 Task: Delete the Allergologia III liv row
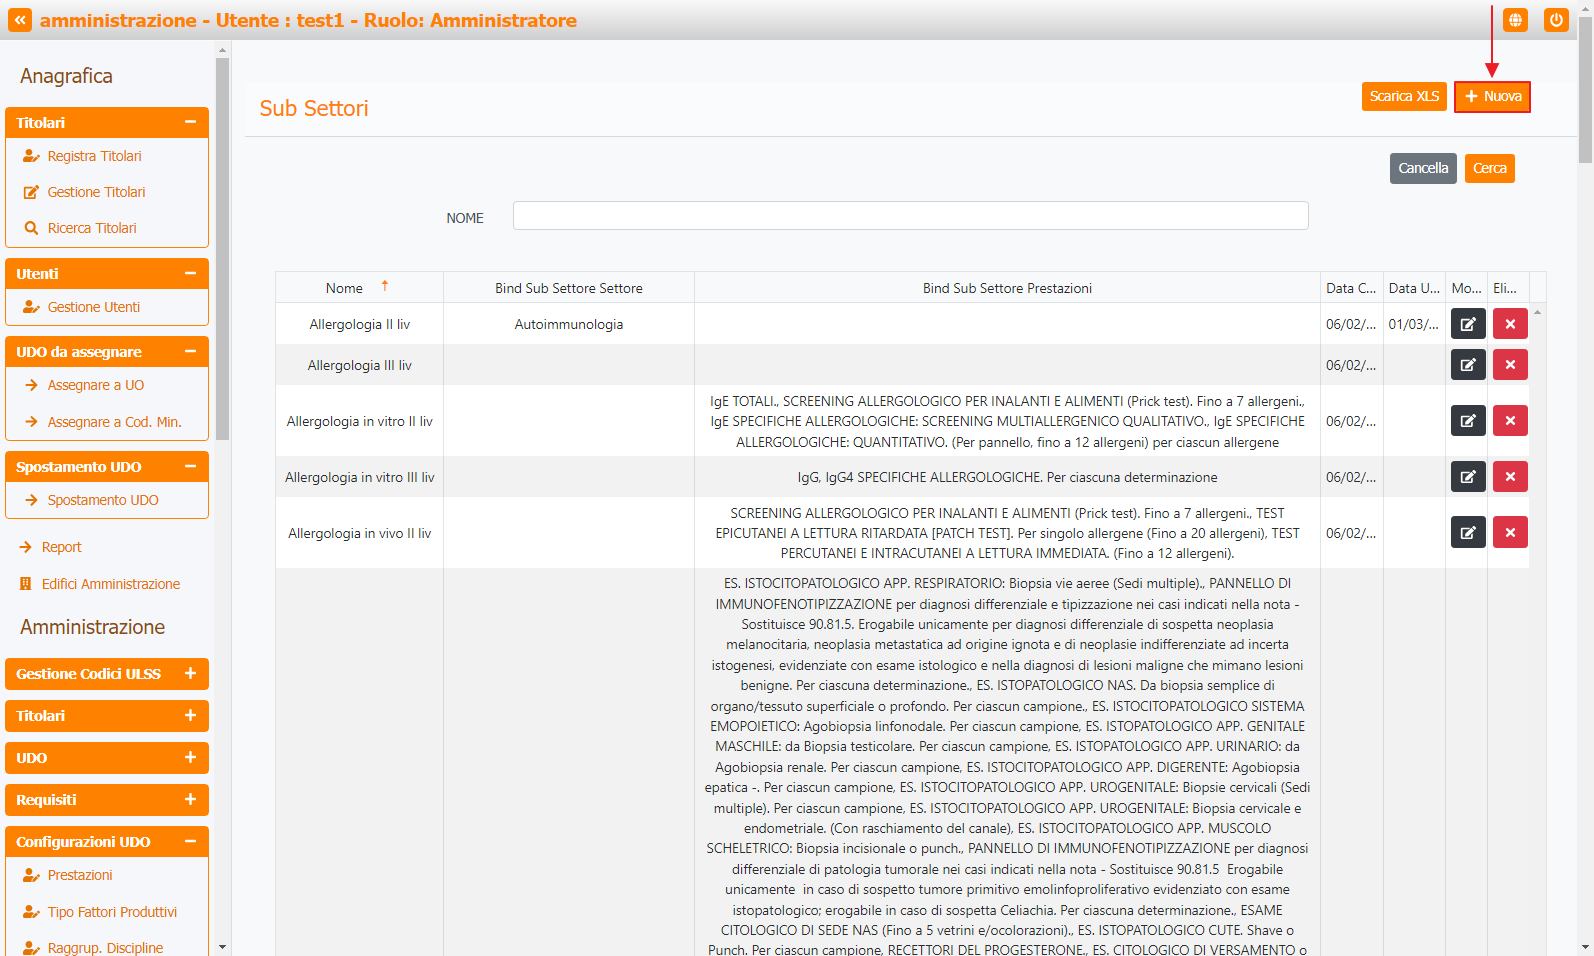1509,365
